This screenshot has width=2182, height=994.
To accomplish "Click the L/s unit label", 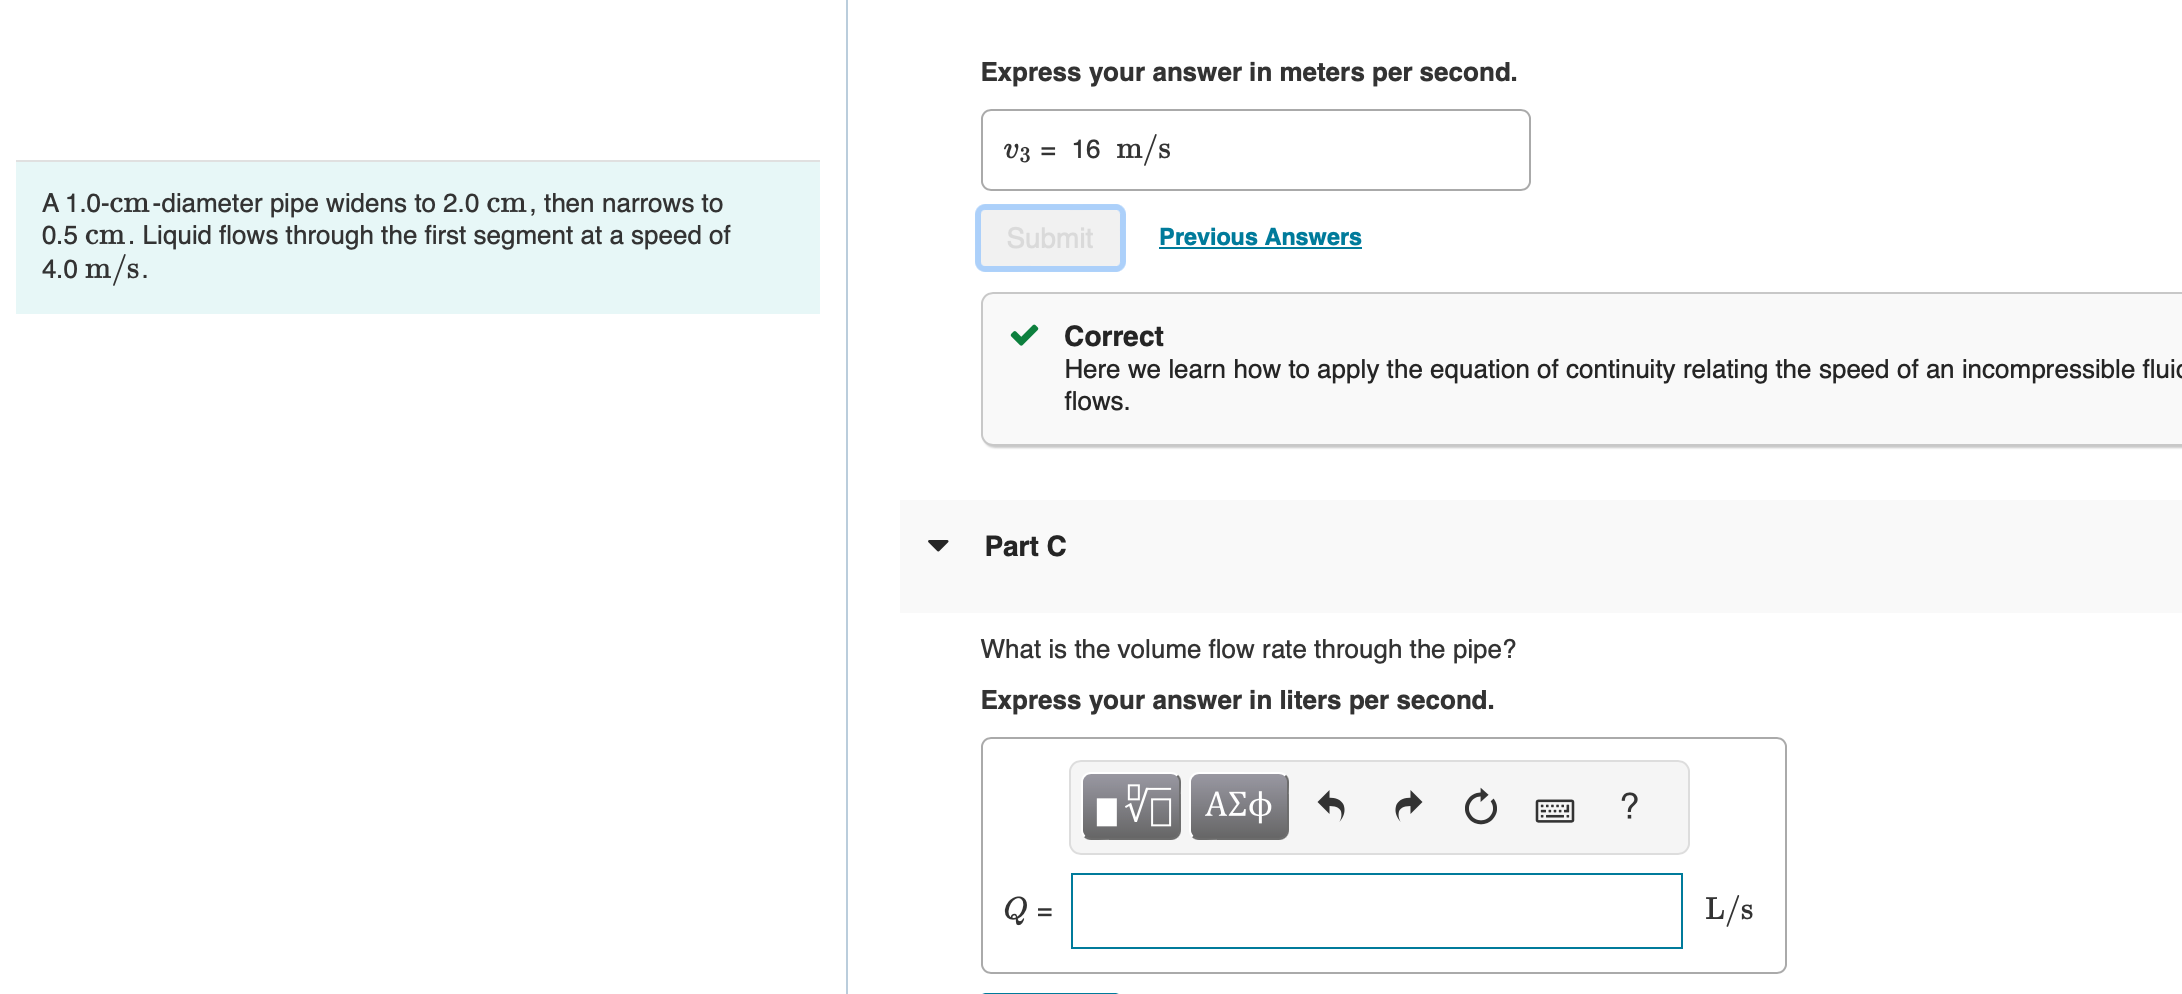I will [1729, 910].
